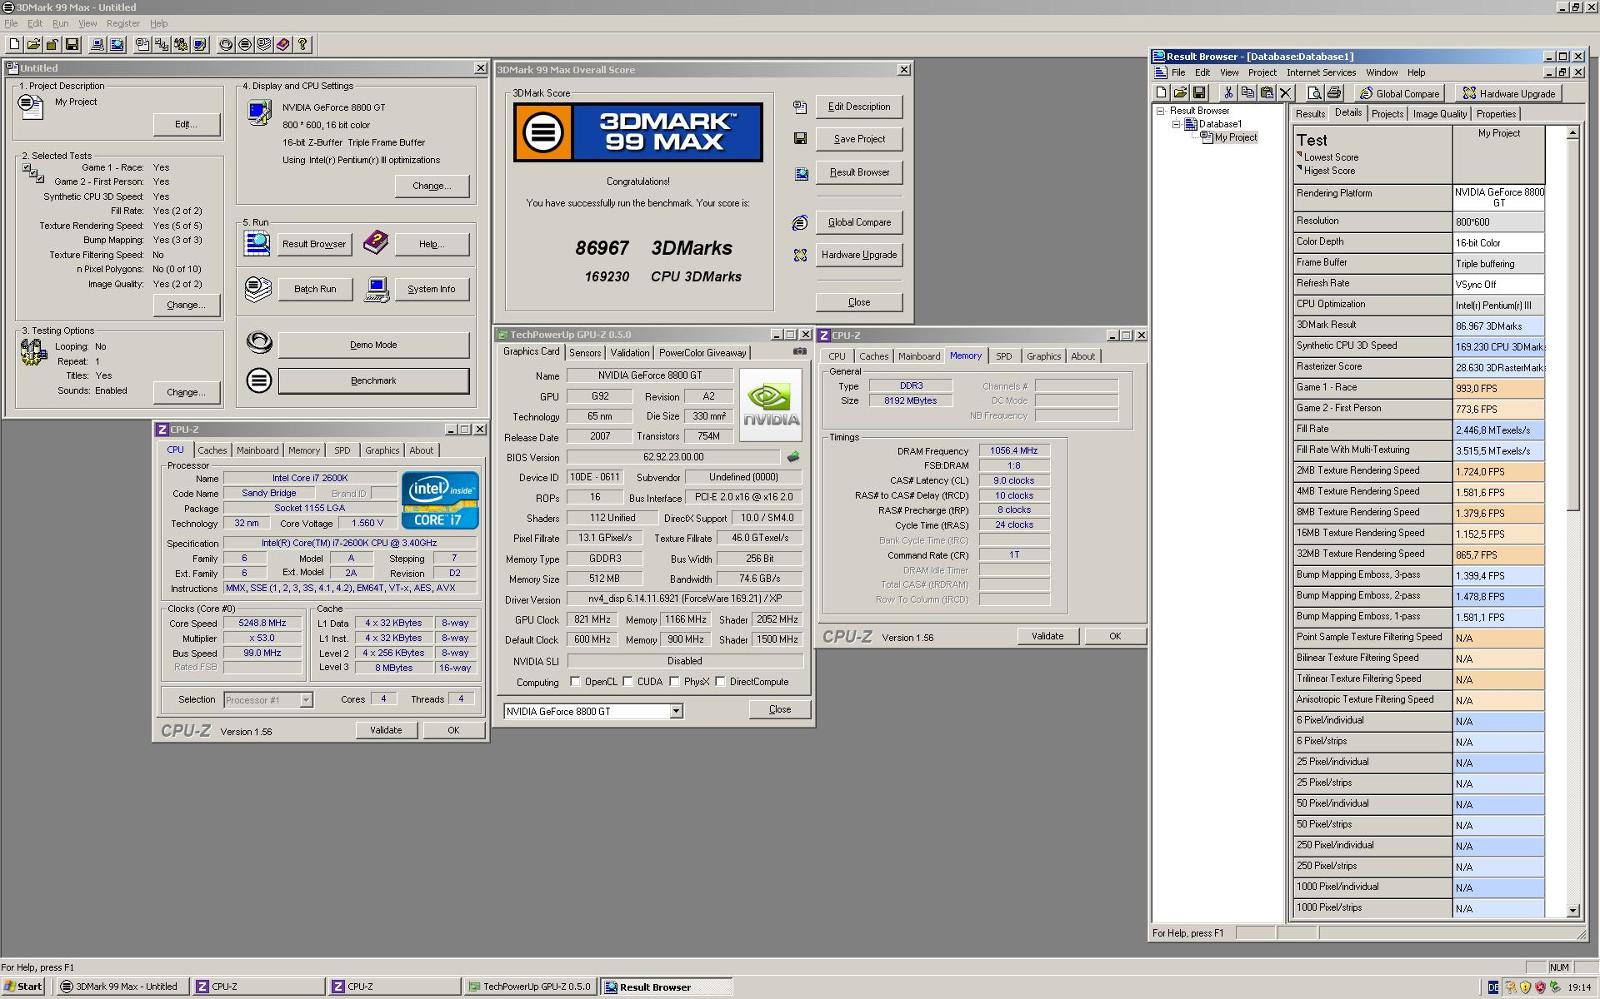
Task: Open the Image Quality tab in Result Browser
Action: (1439, 114)
